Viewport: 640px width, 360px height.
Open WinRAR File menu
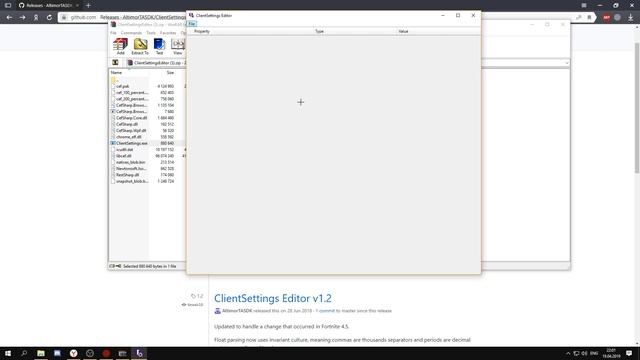coord(113,33)
